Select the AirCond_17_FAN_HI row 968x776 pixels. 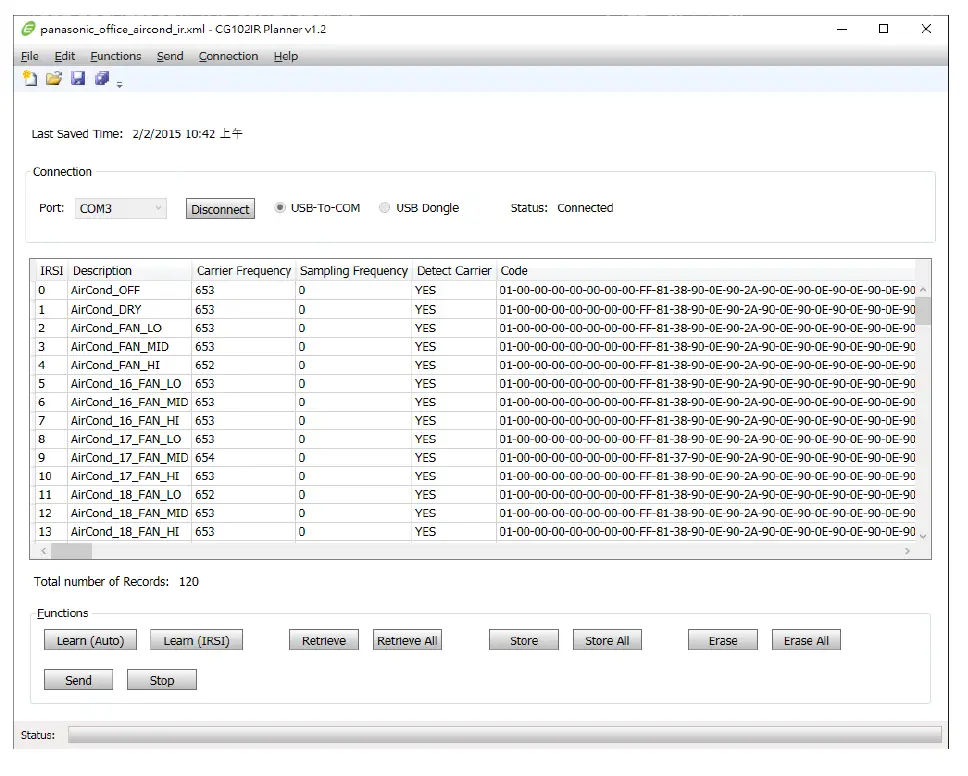(x=475, y=476)
